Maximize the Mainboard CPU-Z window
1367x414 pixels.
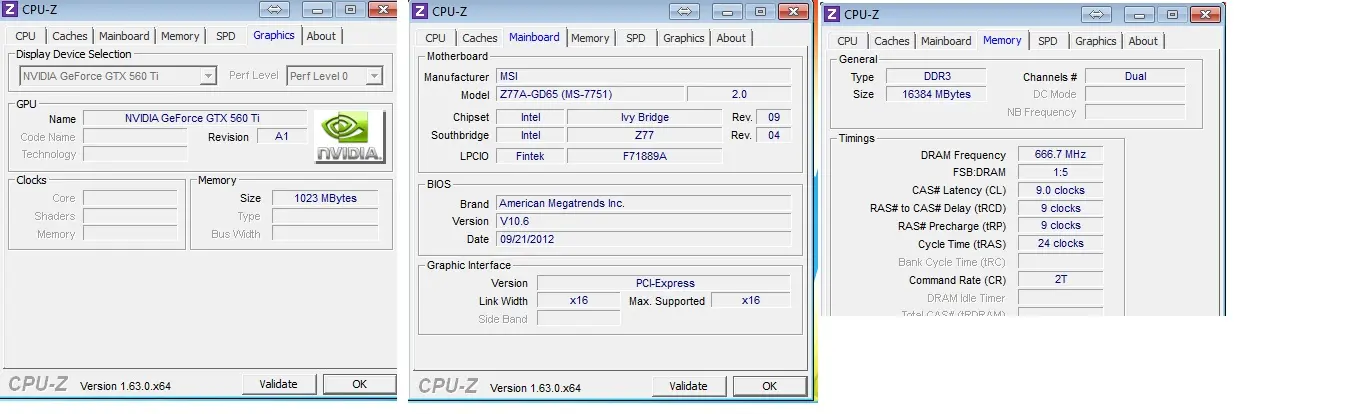tap(761, 11)
